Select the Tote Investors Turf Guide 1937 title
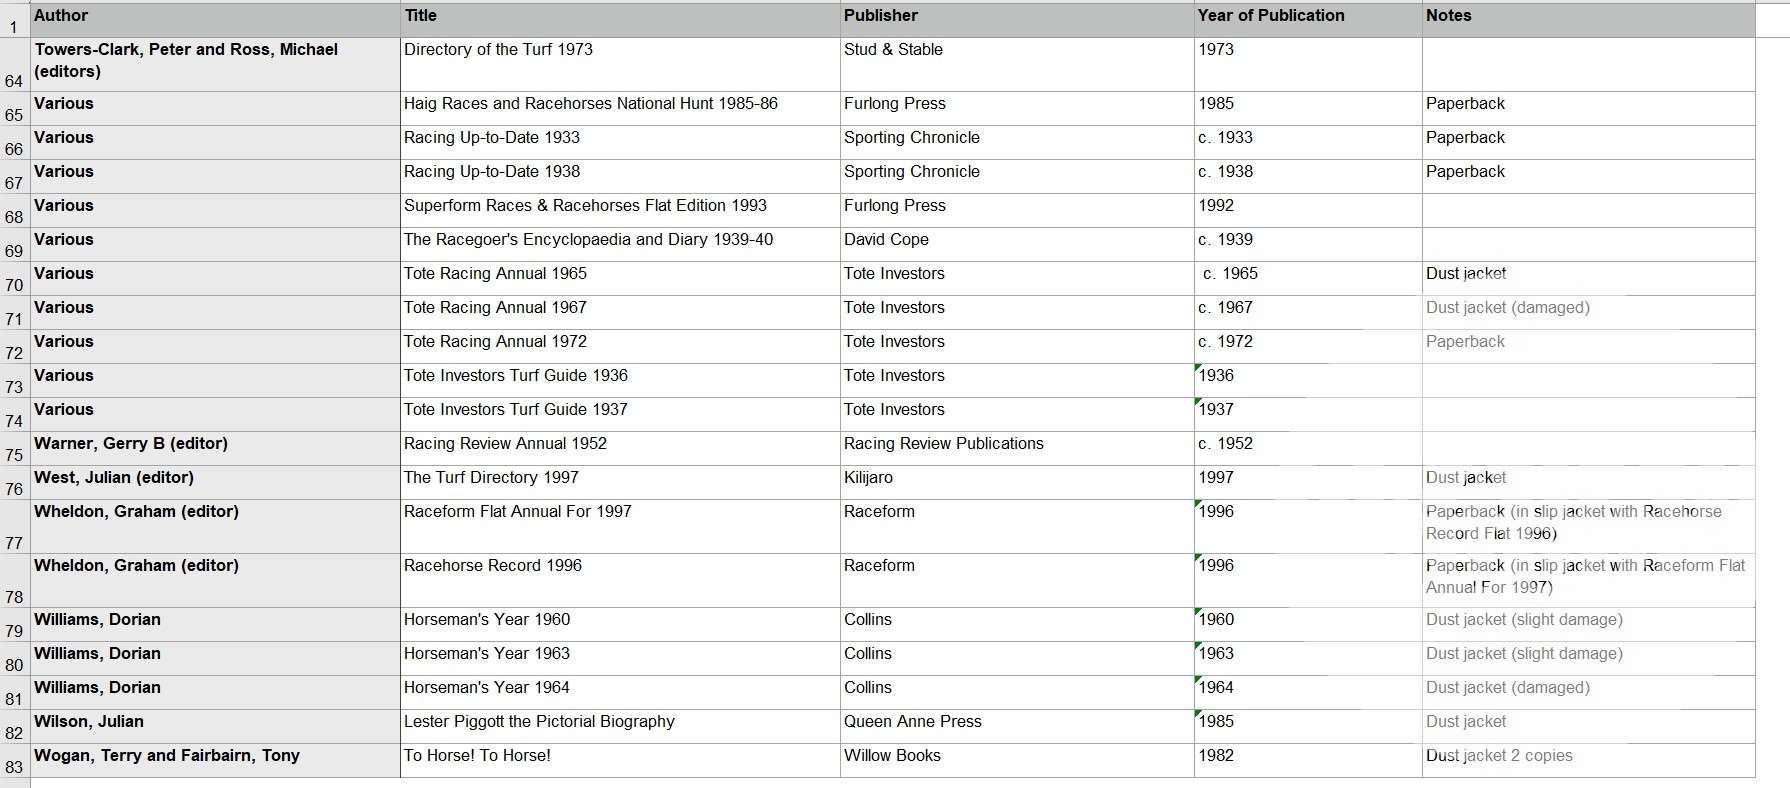 [x=621, y=415]
